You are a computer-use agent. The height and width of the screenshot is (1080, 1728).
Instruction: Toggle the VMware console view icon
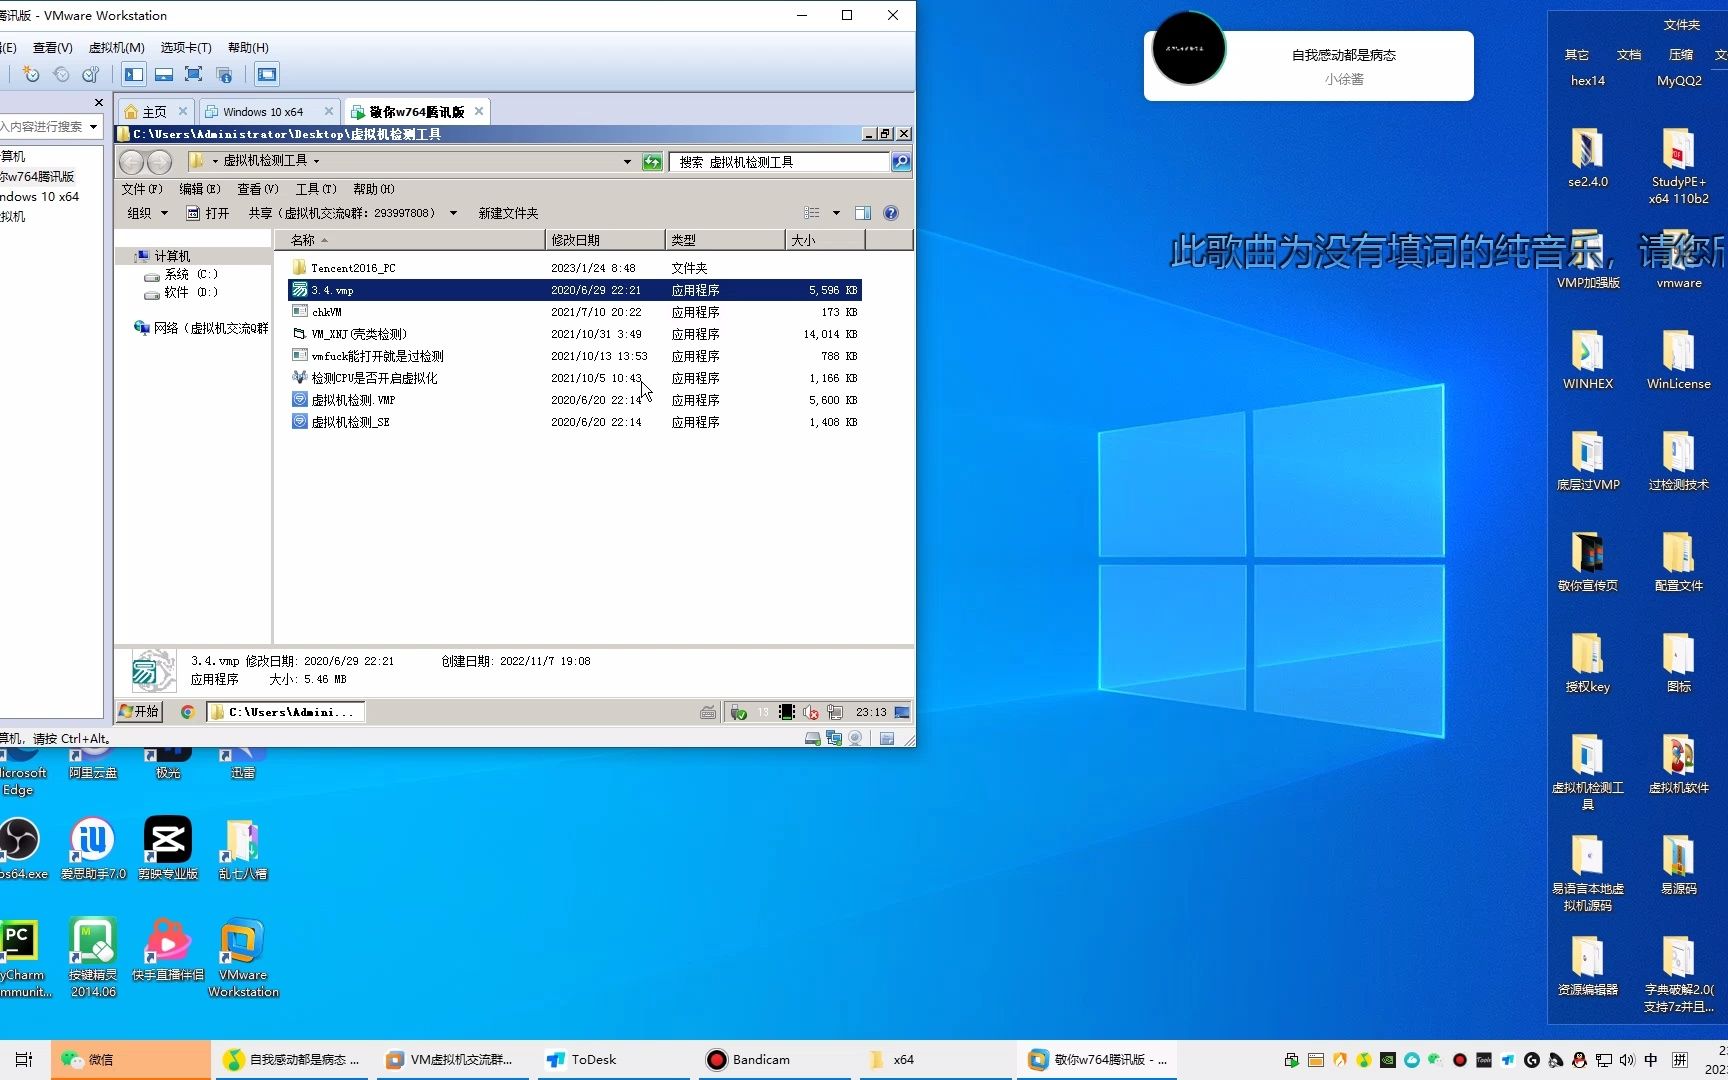point(266,74)
